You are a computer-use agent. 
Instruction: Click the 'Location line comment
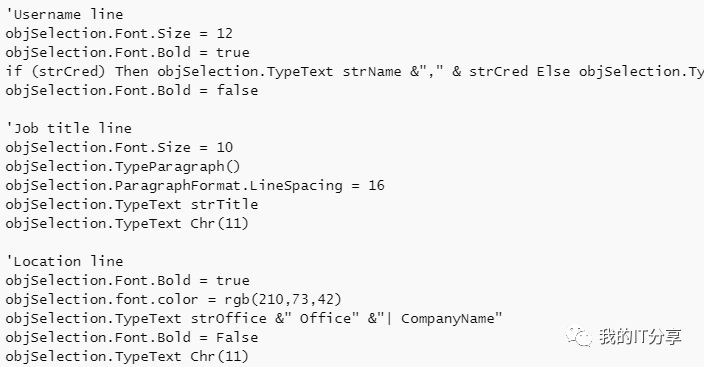(x=64, y=261)
